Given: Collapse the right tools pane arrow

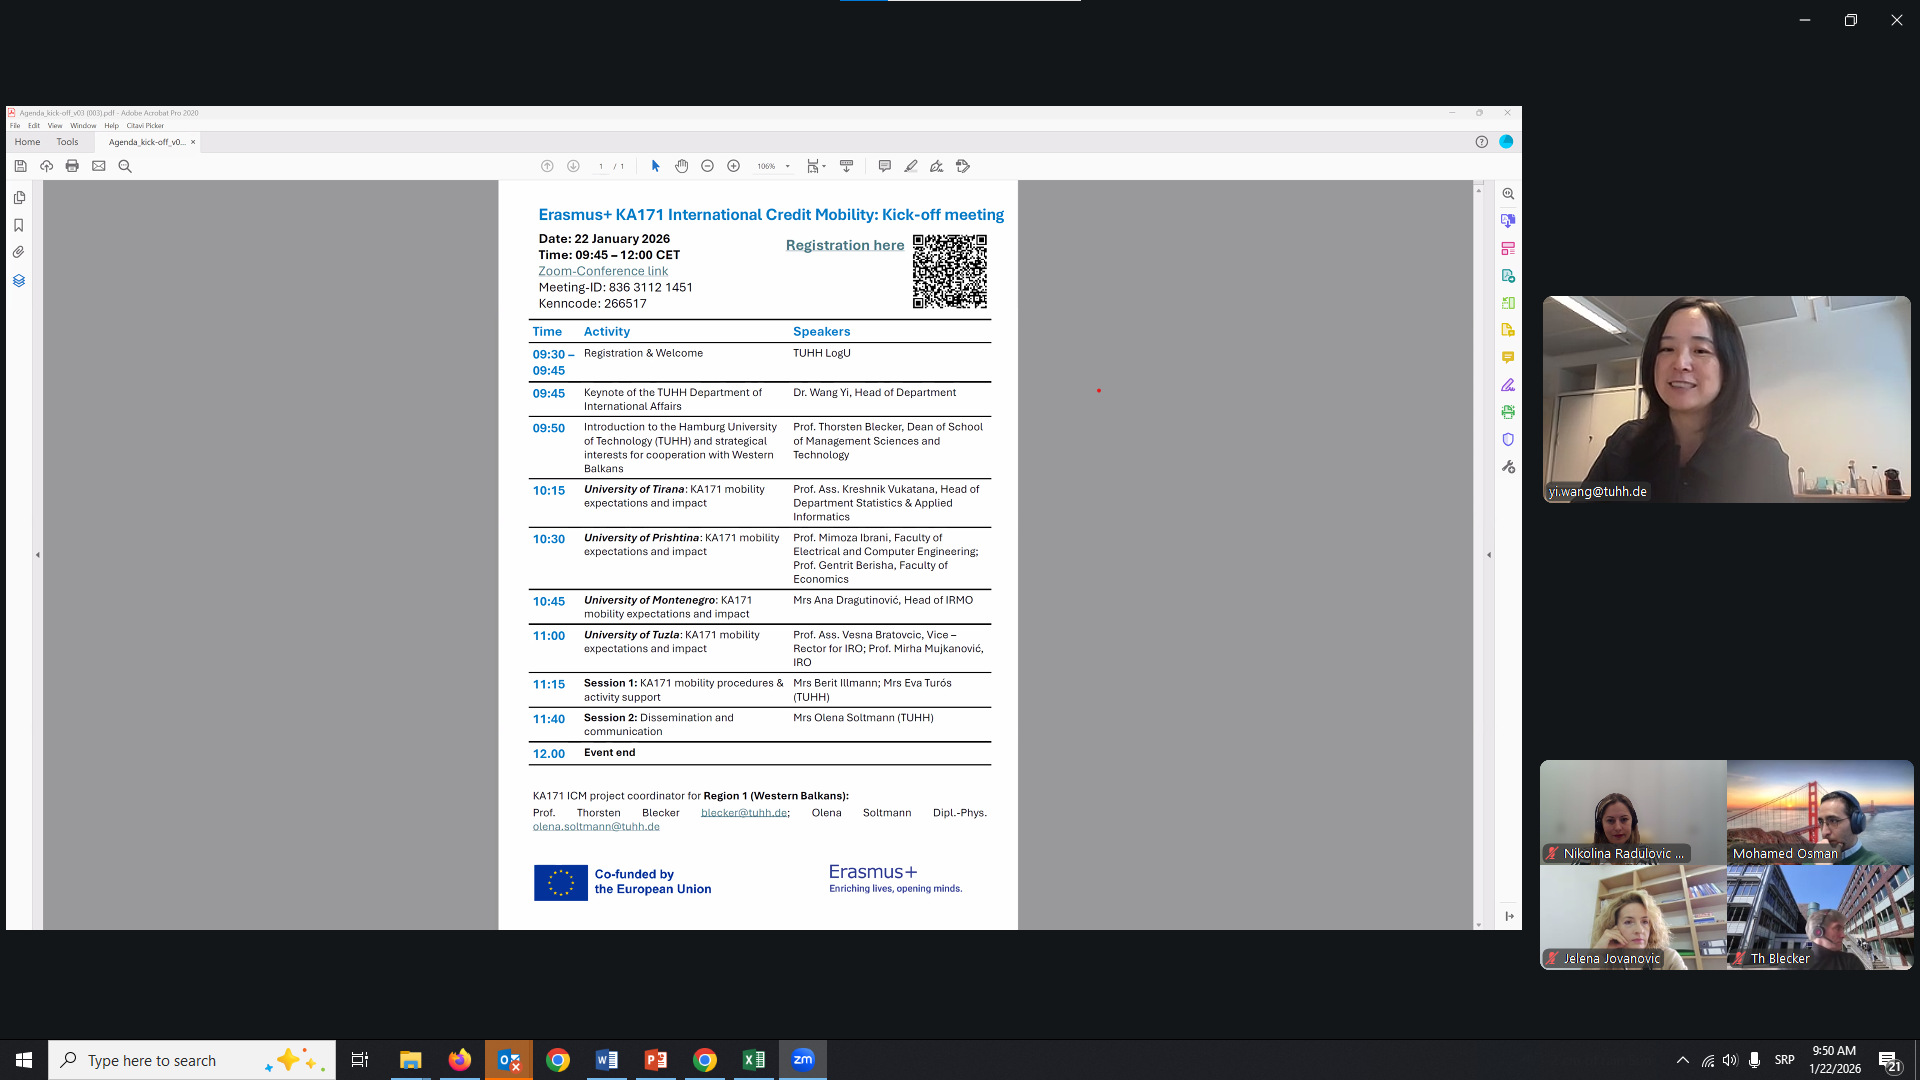Looking at the screenshot, I should pos(1488,555).
